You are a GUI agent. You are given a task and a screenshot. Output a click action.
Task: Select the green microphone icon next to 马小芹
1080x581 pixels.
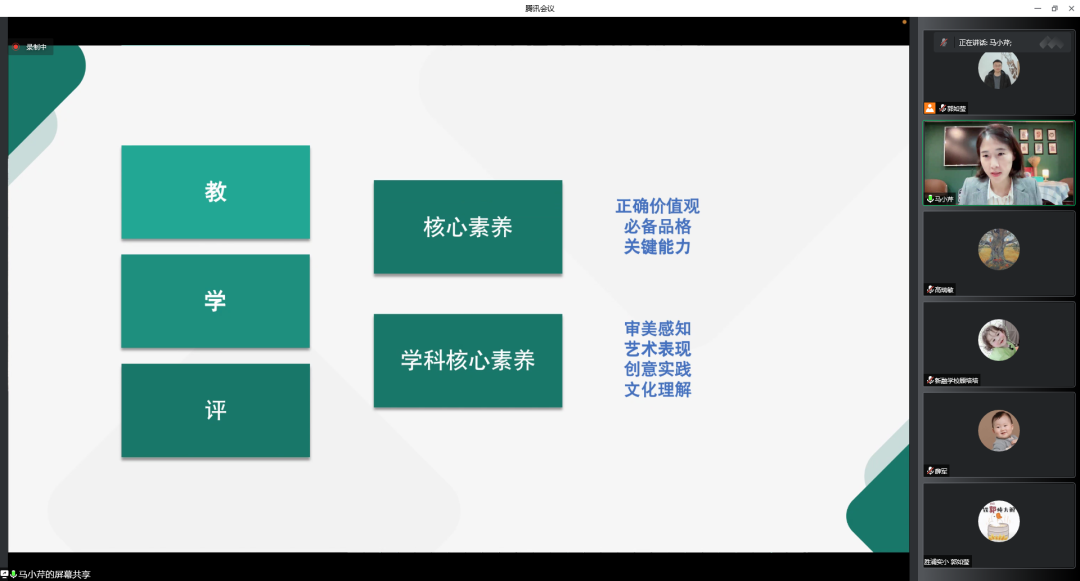[929, 199]
